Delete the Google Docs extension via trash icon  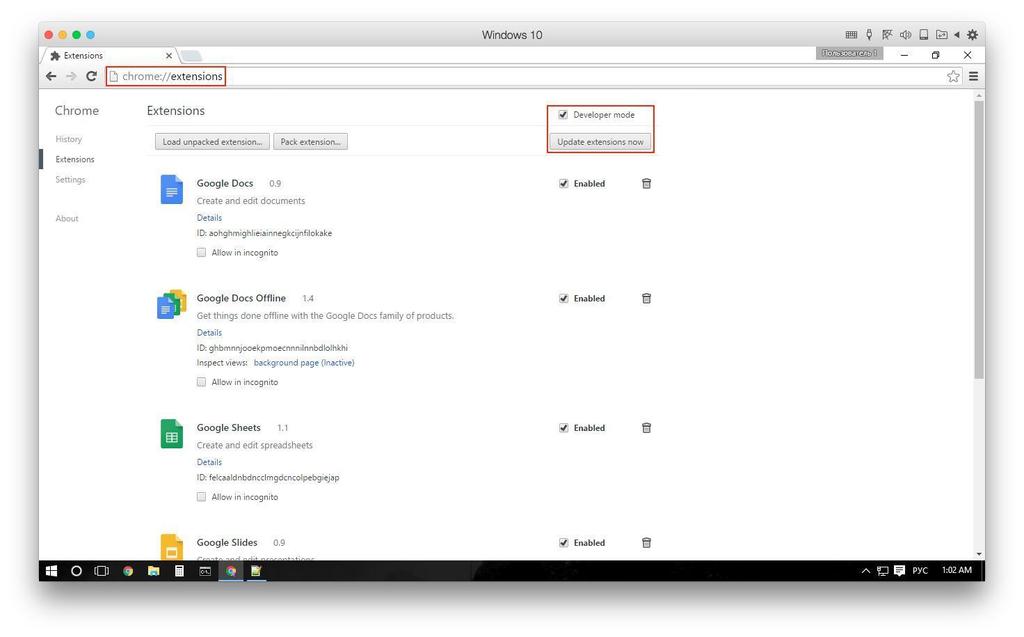click(647, 184)
